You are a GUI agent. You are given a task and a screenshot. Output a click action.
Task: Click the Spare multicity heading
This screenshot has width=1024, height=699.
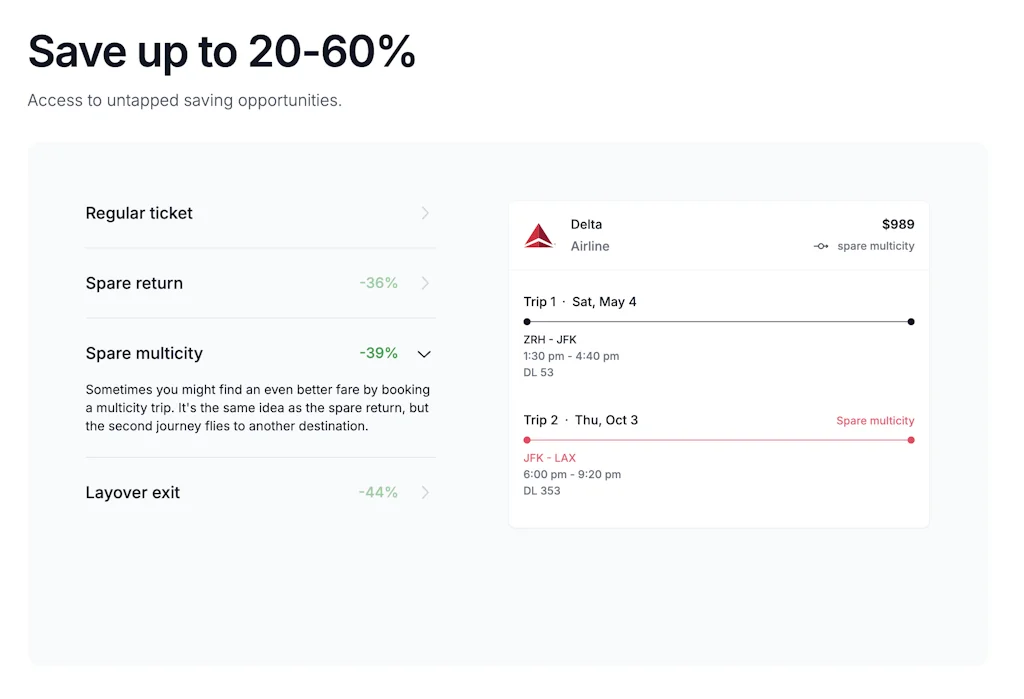point(144,353)
